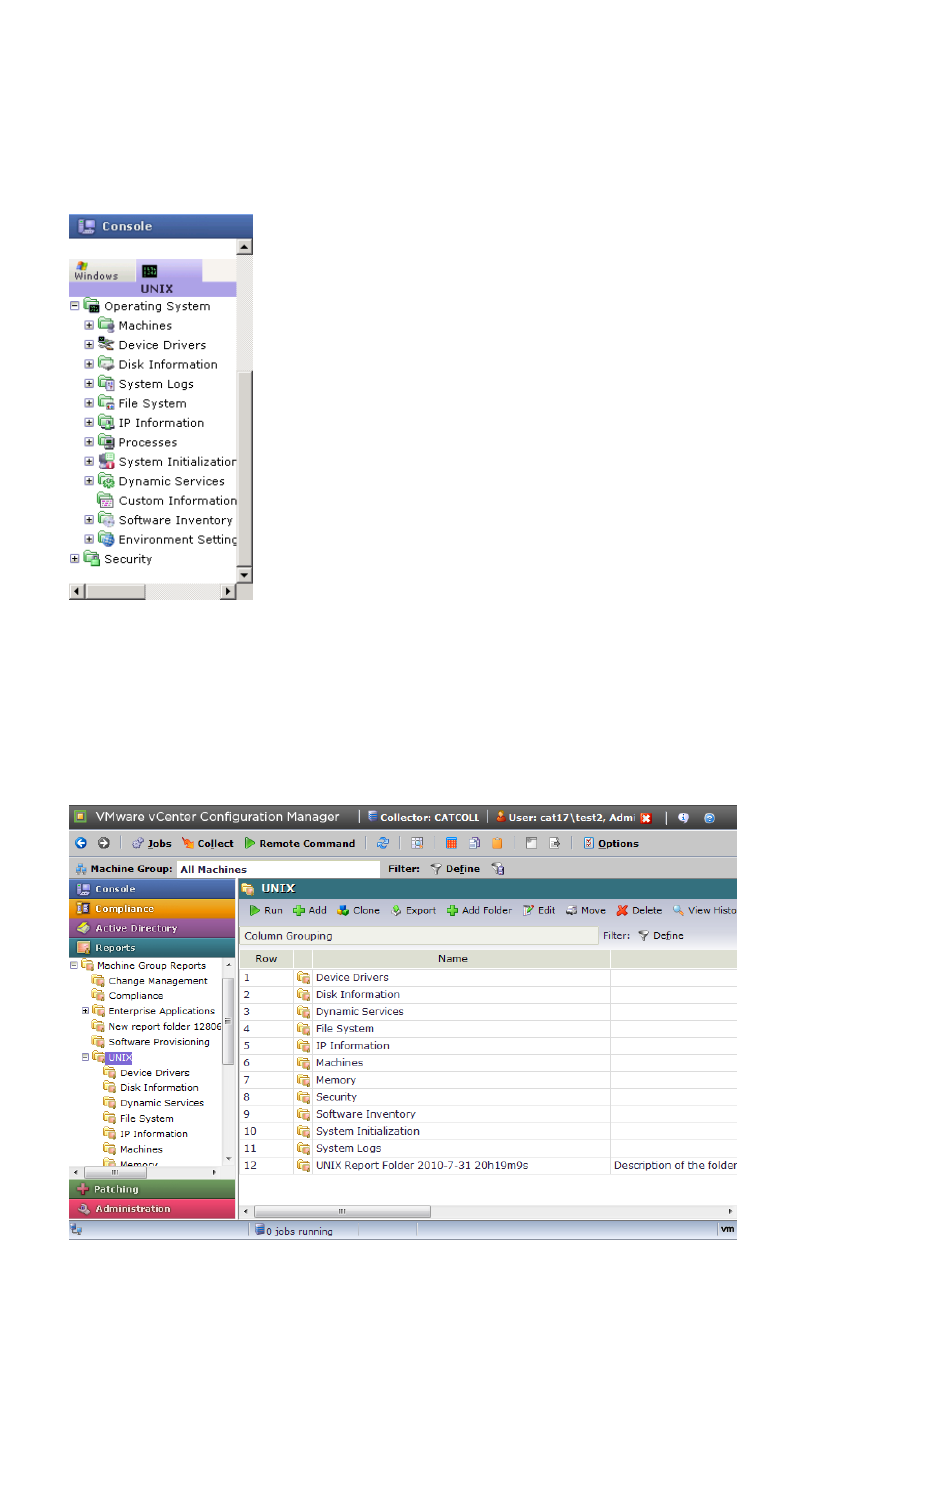Expand Machines under Operating System
Screen dimensions: 936x1490
[89, 325]
